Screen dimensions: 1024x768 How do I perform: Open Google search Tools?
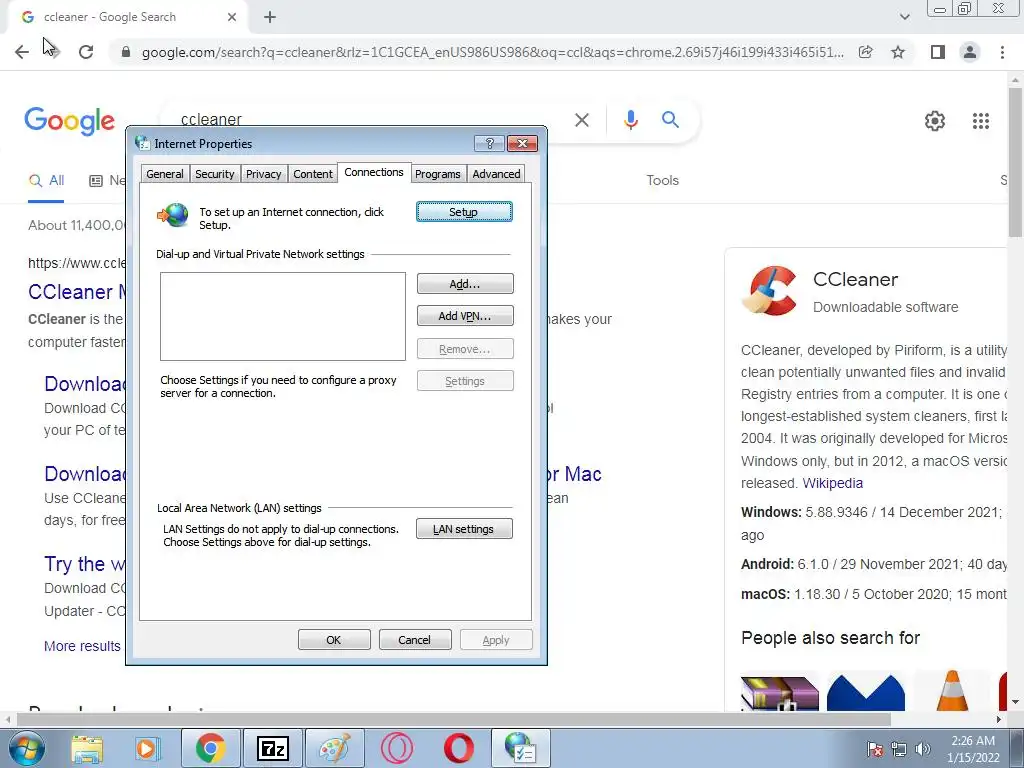click(x=662, y=180)
